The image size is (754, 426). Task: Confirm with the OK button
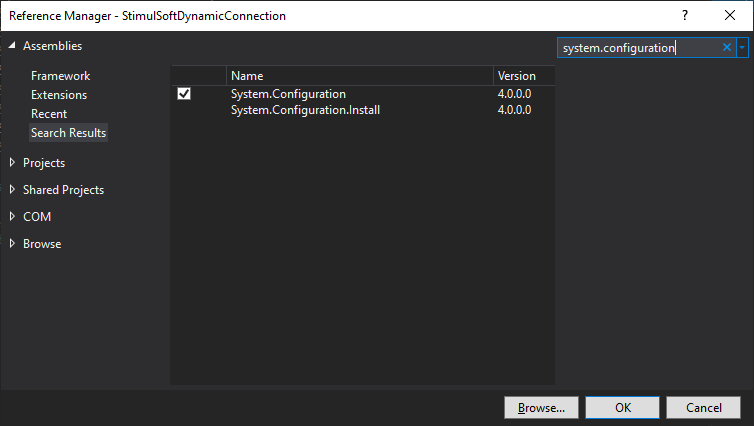pos(622,408)
